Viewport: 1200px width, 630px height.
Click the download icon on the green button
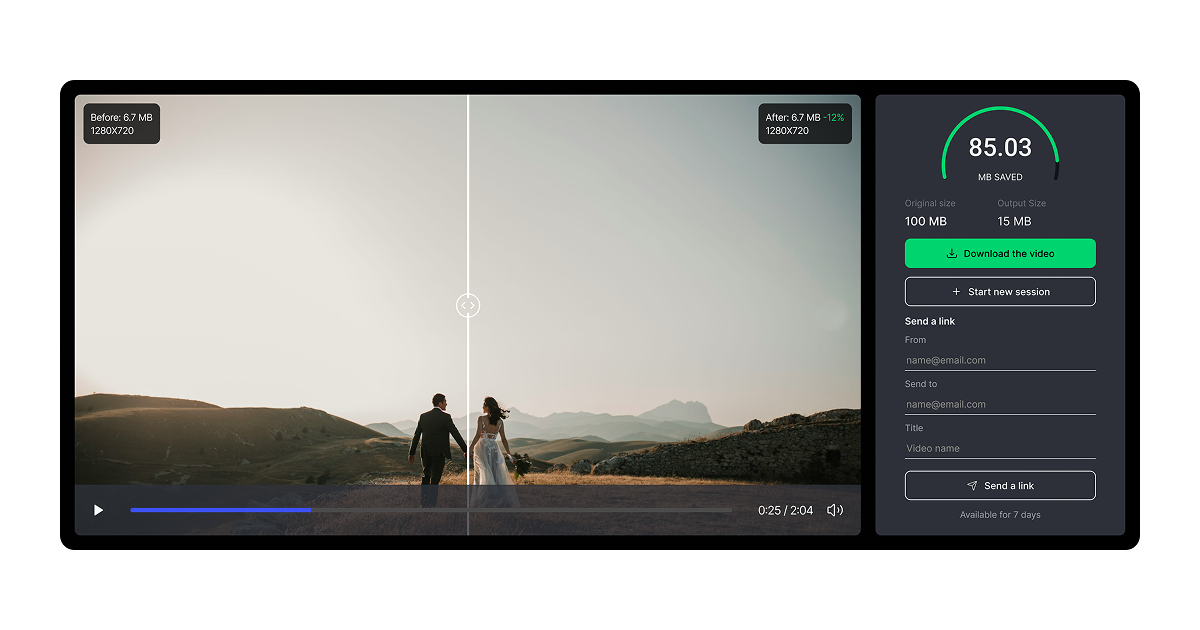pos(950,253)
